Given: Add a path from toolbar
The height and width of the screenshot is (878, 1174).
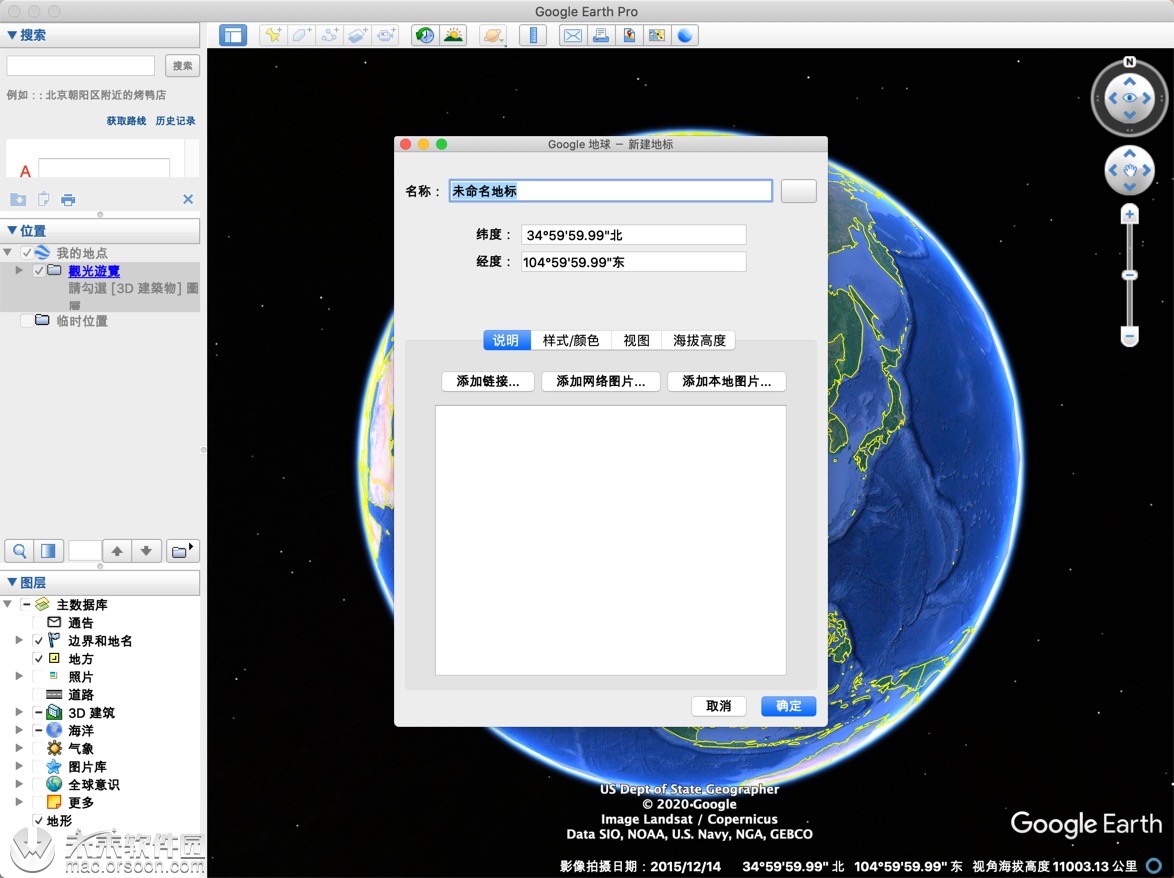Looking at the screenshot, I should coord(329,35).
